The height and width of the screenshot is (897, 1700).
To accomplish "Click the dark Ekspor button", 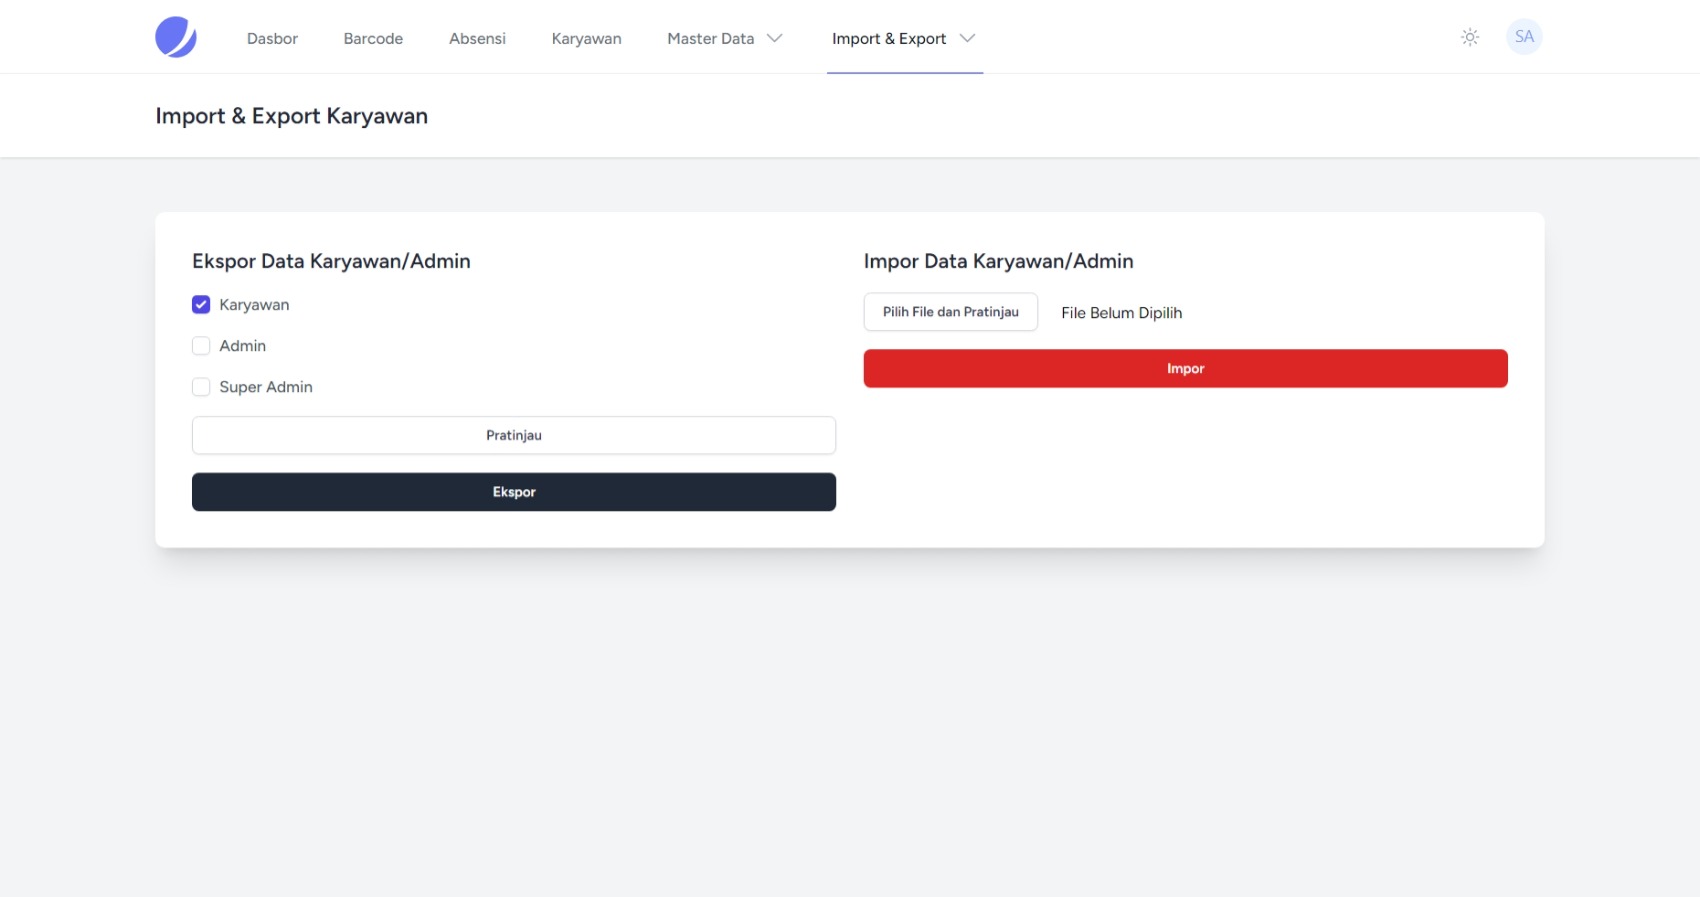I will point(513,492).
